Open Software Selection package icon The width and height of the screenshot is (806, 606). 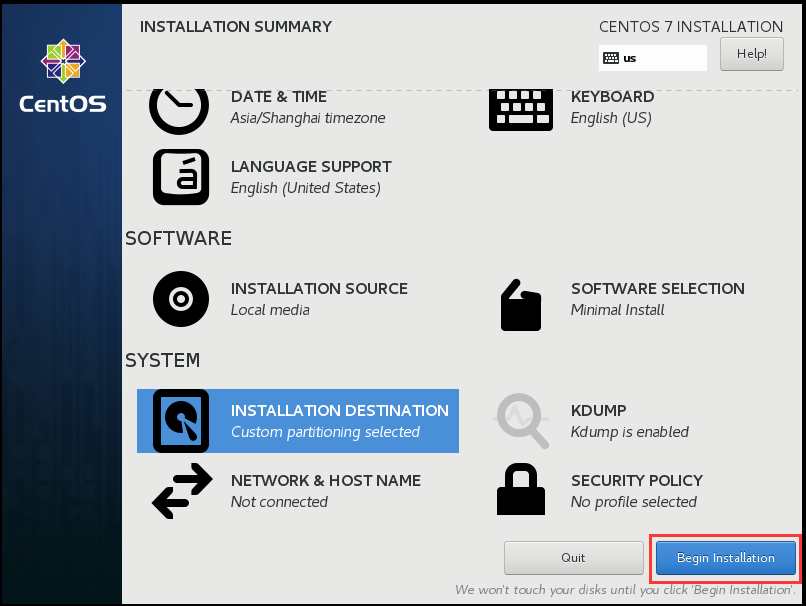521,305
